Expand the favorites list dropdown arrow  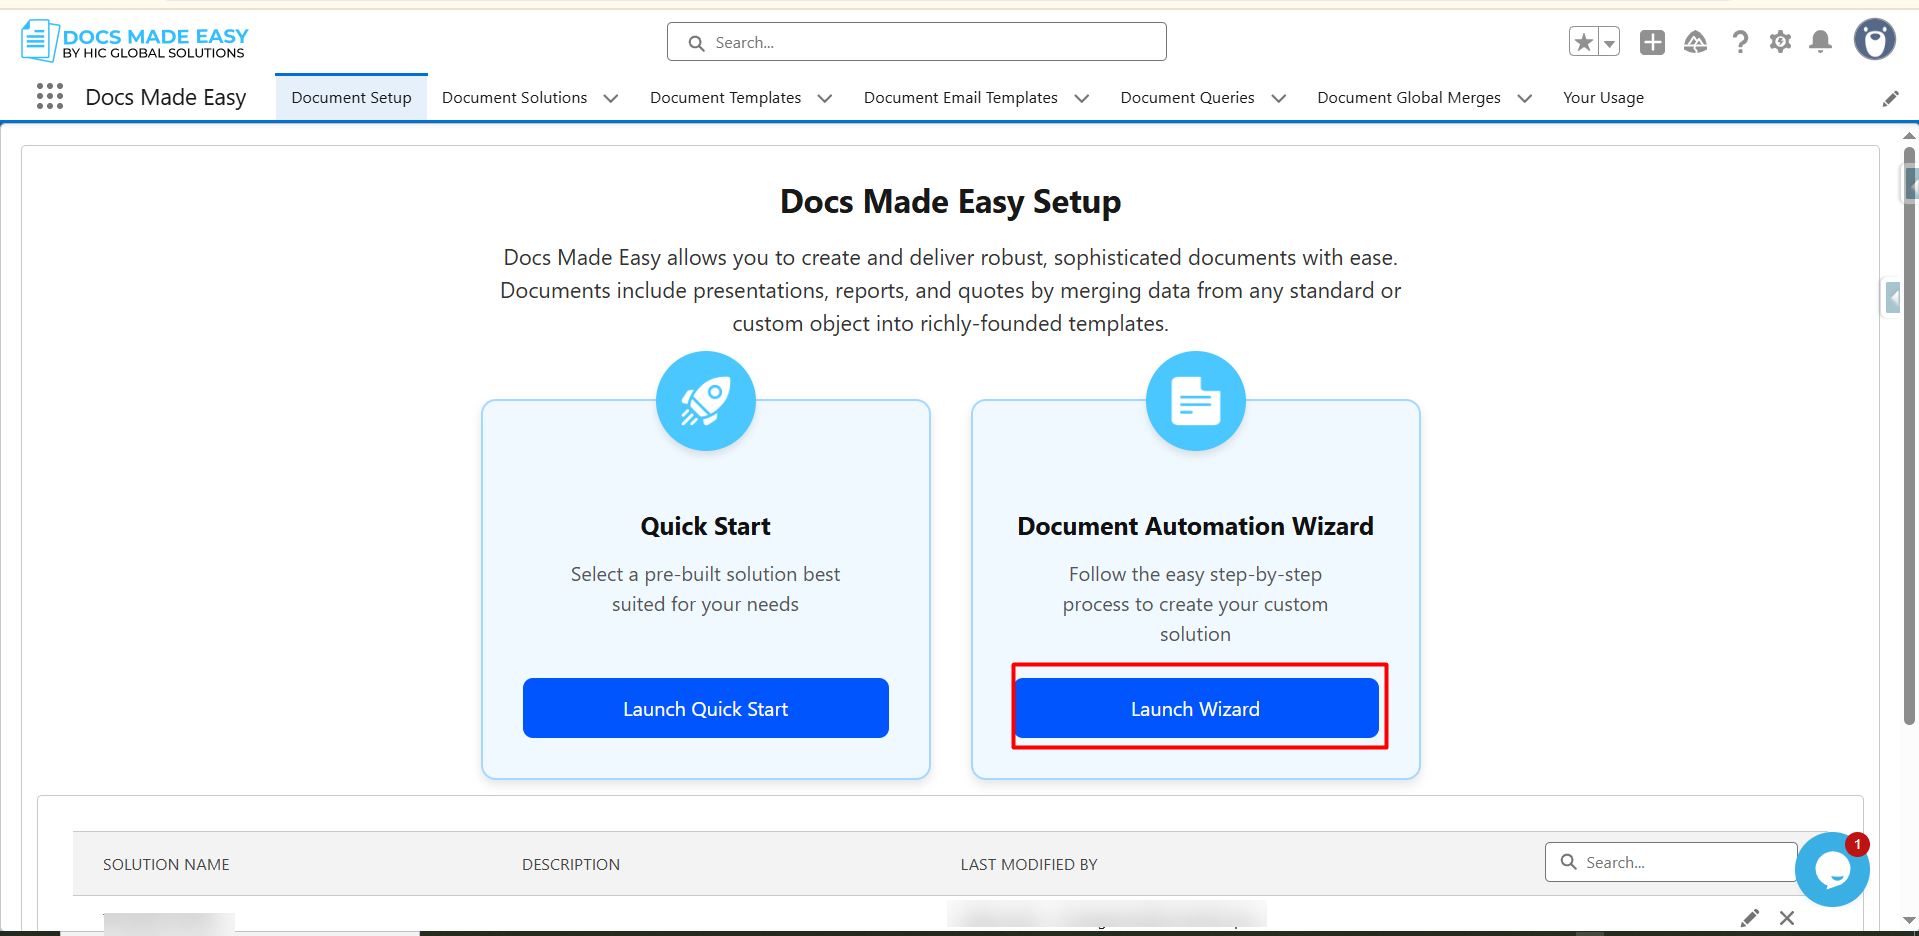click(1609, 42)
